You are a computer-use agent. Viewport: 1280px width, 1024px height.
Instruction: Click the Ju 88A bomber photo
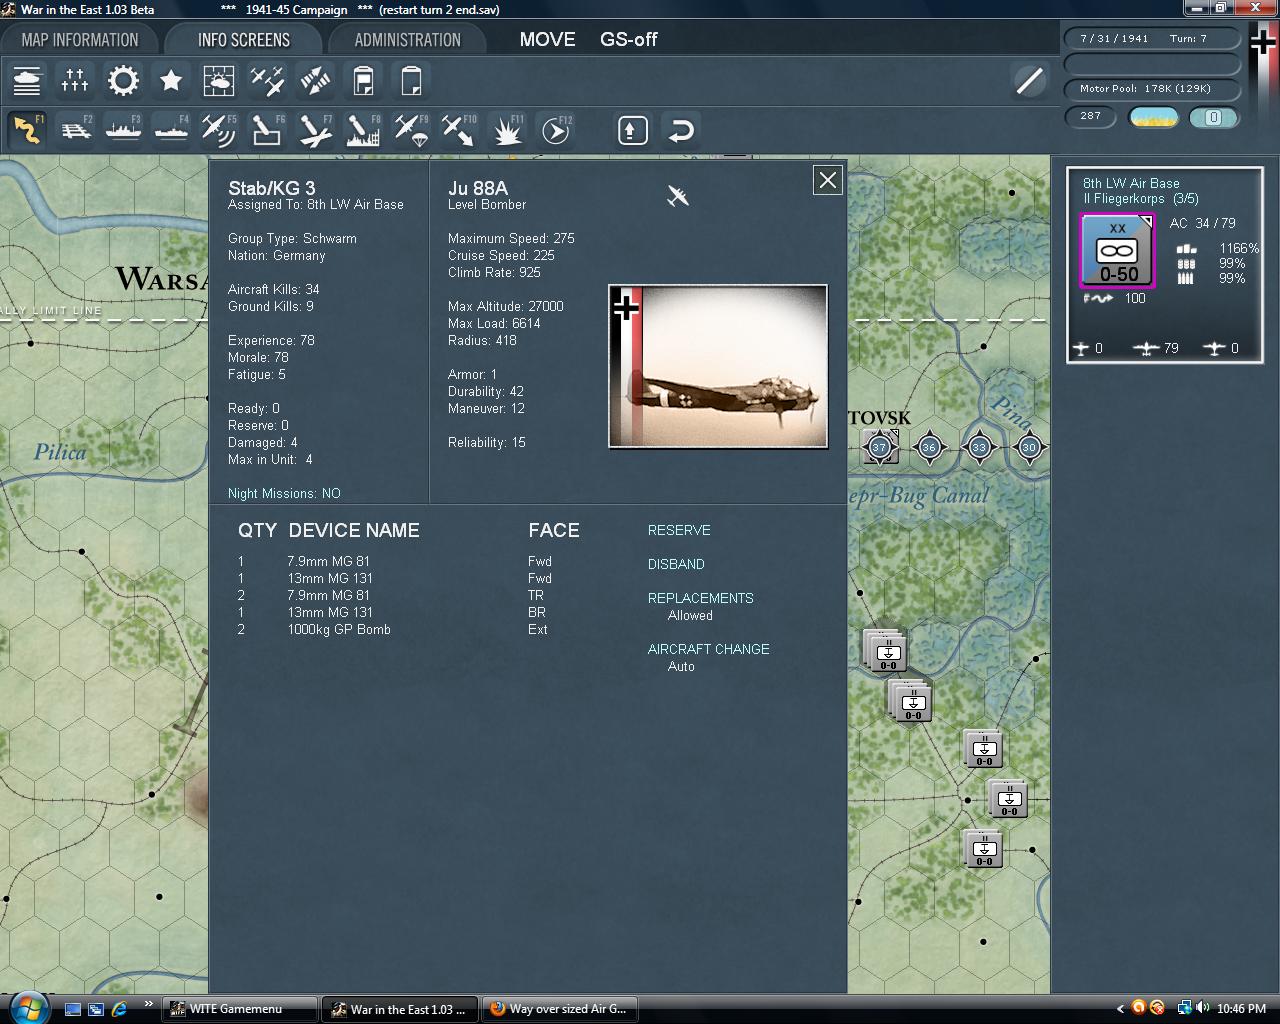[x=718, y=366]
